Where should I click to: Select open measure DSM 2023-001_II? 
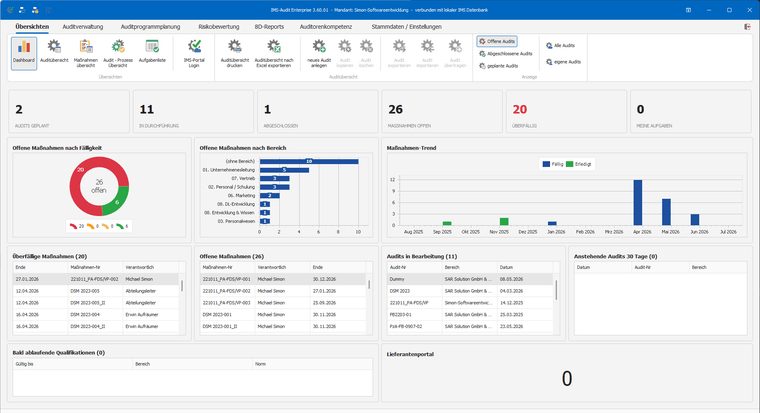pyautogui.click(x=283, y=327)
